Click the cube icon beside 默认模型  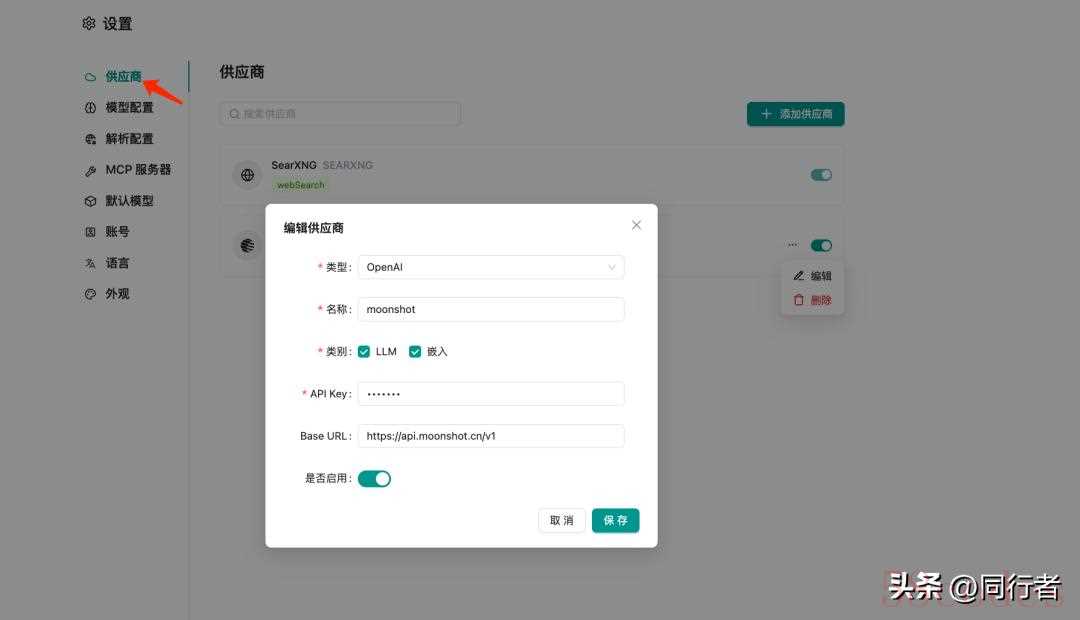pos(90,201)
